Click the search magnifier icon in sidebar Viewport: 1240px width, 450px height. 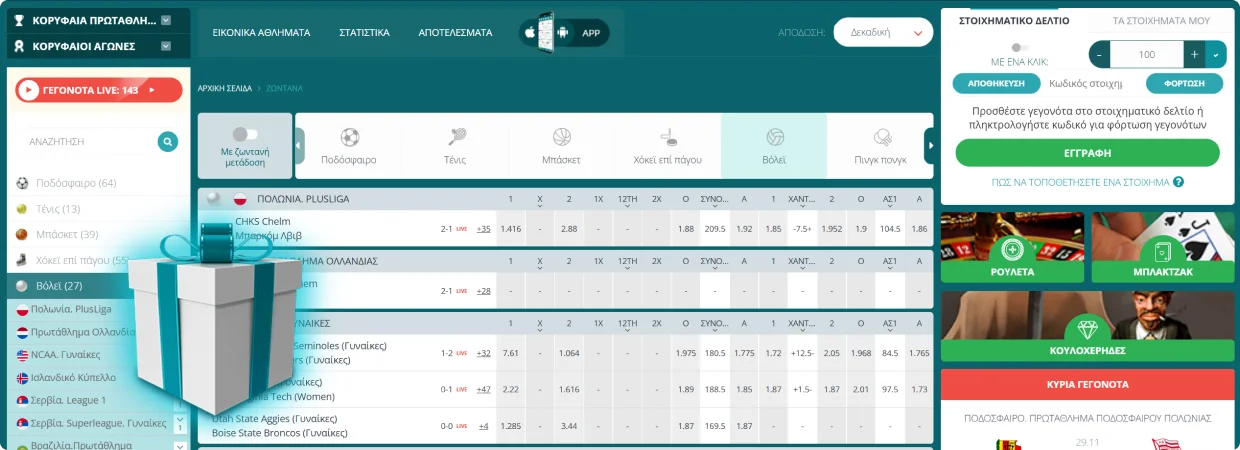click(168, 142)
